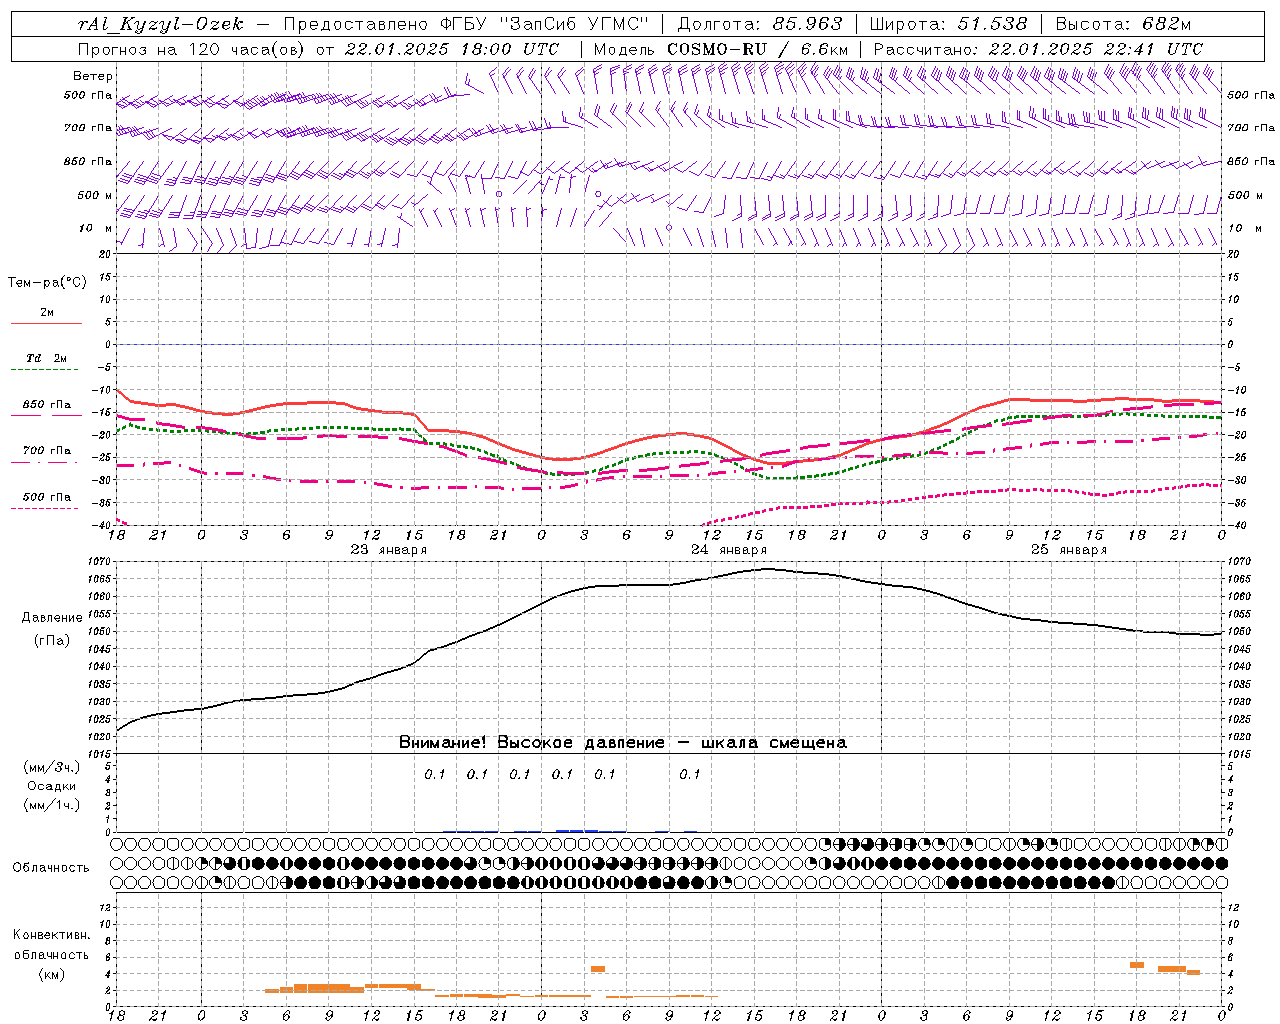Image resolution: width=1280 pixels, height=1024 pixels.
Task: Click the (км) unit label
Action: [51, 974]
